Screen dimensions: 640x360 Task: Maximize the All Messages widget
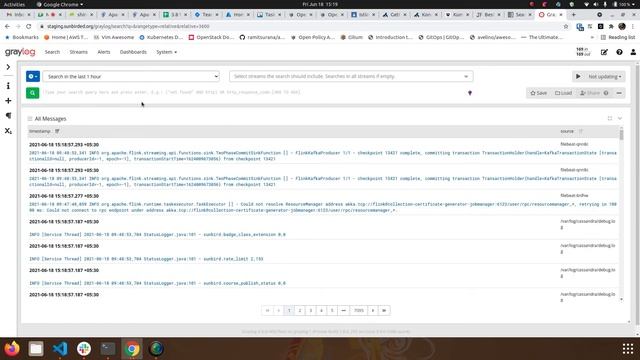610,118
